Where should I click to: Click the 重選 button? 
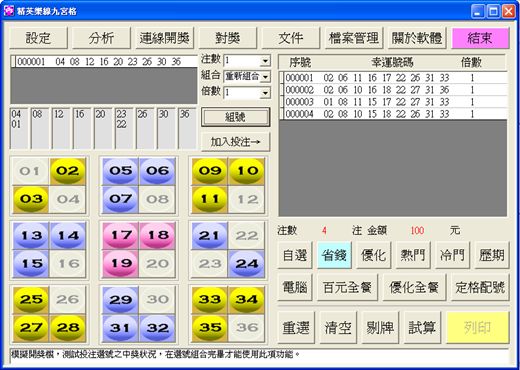click(296, 328)
